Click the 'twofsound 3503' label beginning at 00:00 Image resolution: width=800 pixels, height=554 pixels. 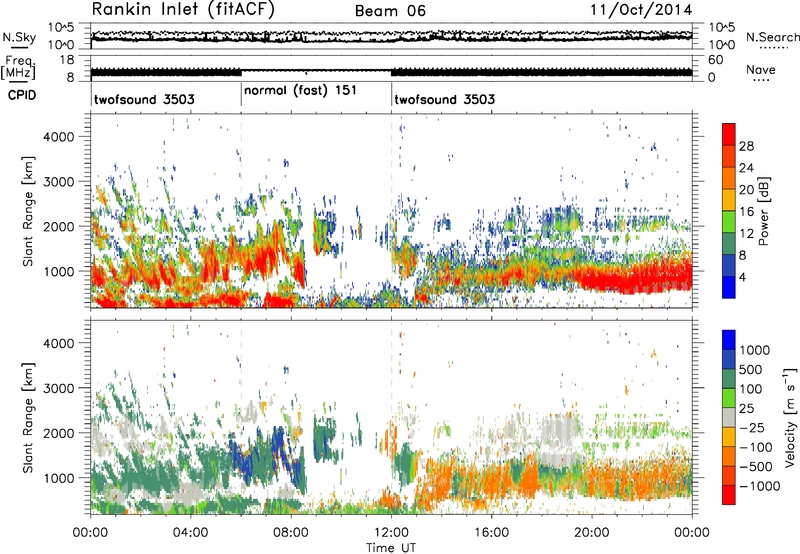click(x=144, y=99)
